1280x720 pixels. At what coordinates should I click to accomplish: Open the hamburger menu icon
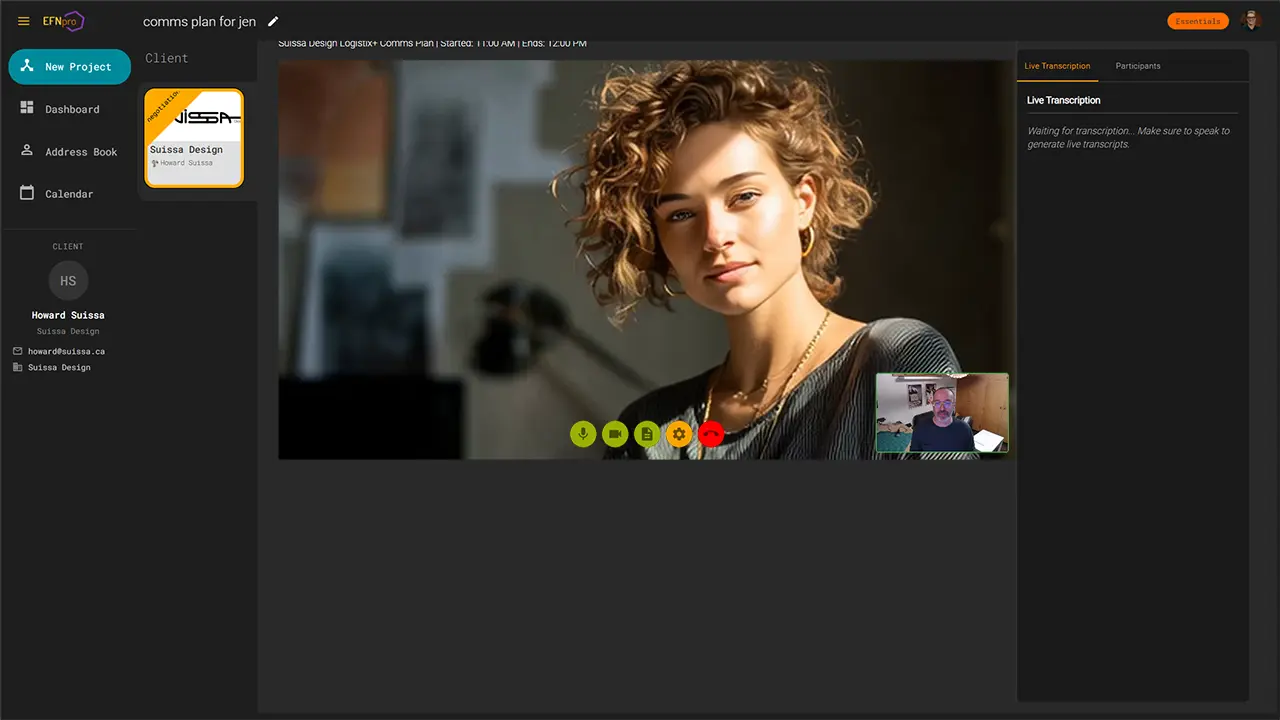(x=24, y=21)
